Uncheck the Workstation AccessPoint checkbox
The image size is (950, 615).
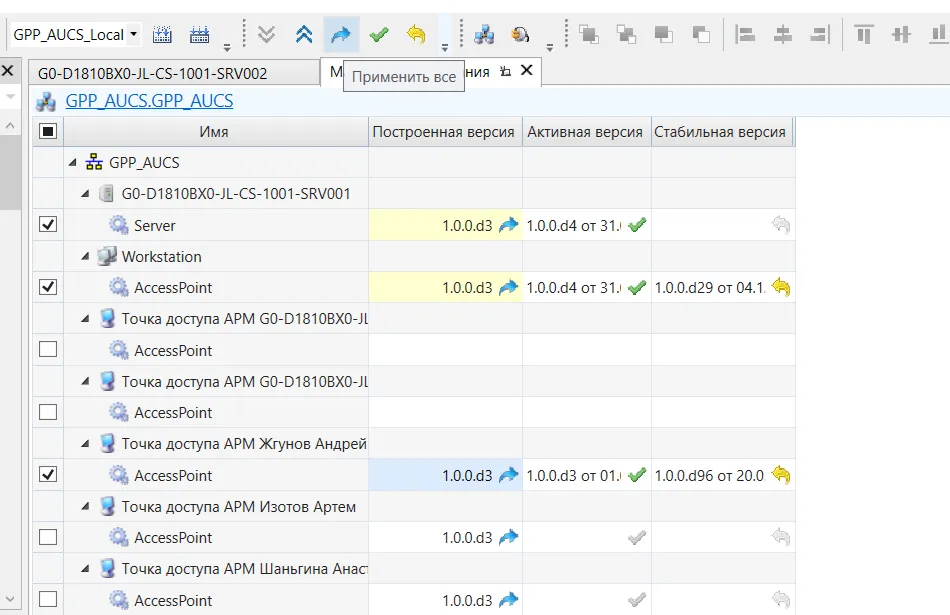(48, 287)
